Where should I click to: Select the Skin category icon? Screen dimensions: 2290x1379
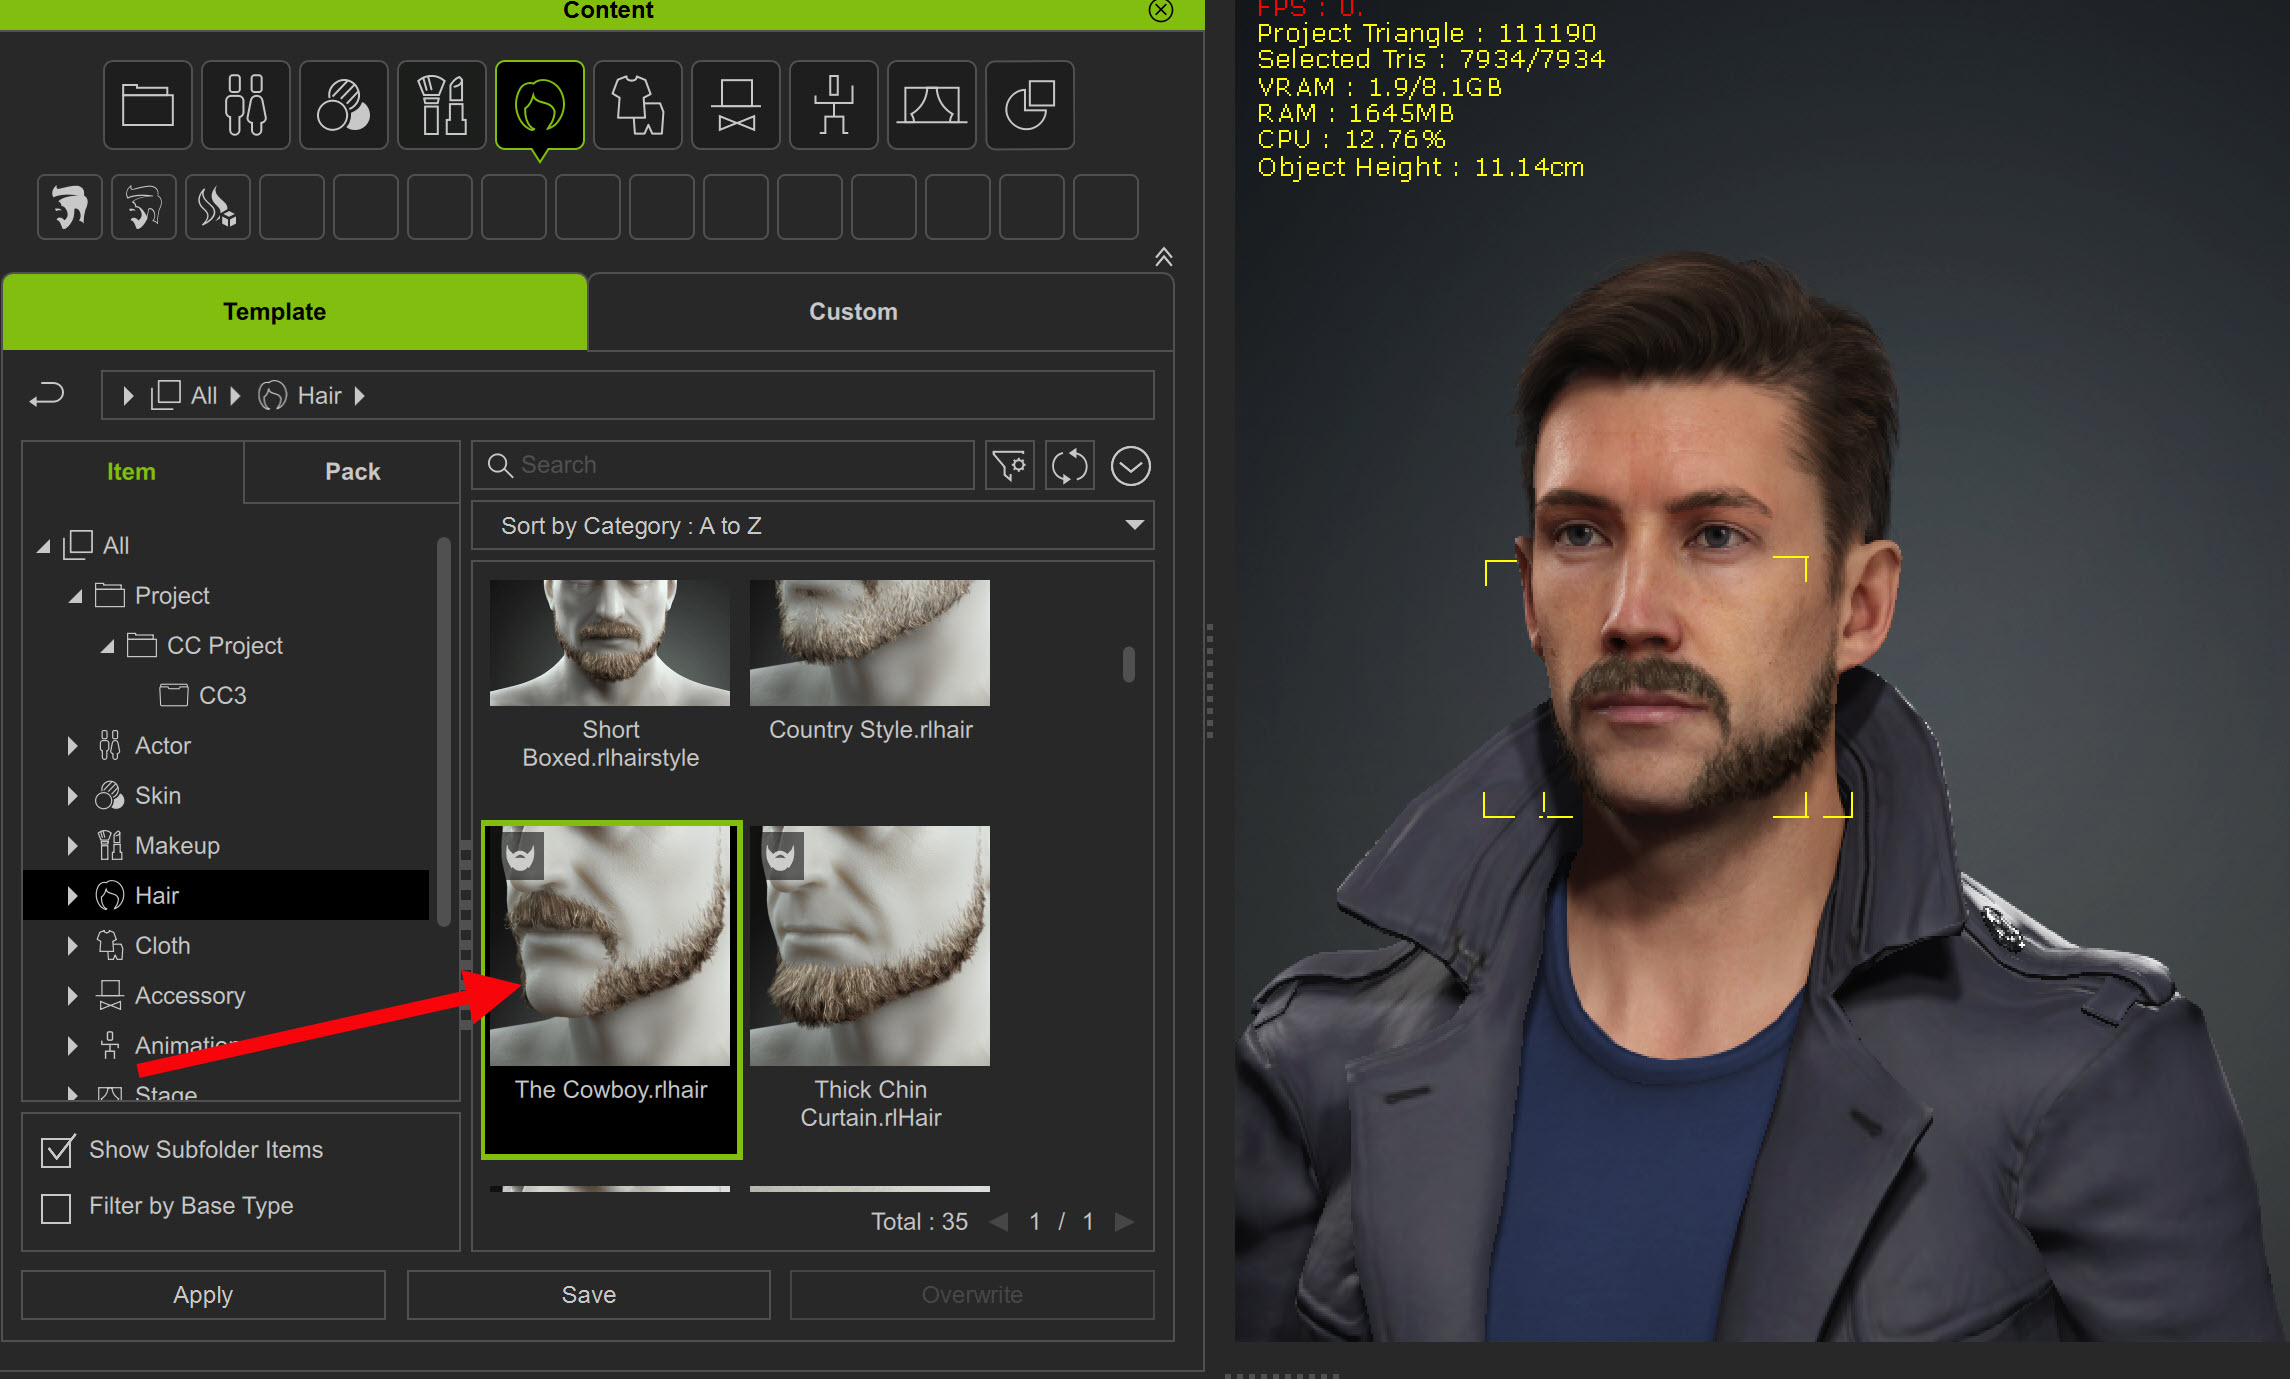(343, 105)
